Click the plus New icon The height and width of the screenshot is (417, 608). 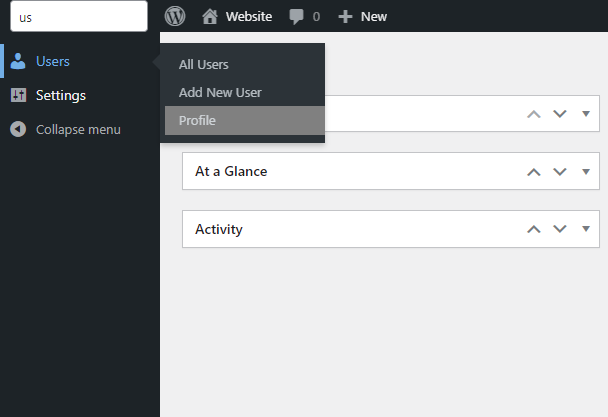(345, 16)
